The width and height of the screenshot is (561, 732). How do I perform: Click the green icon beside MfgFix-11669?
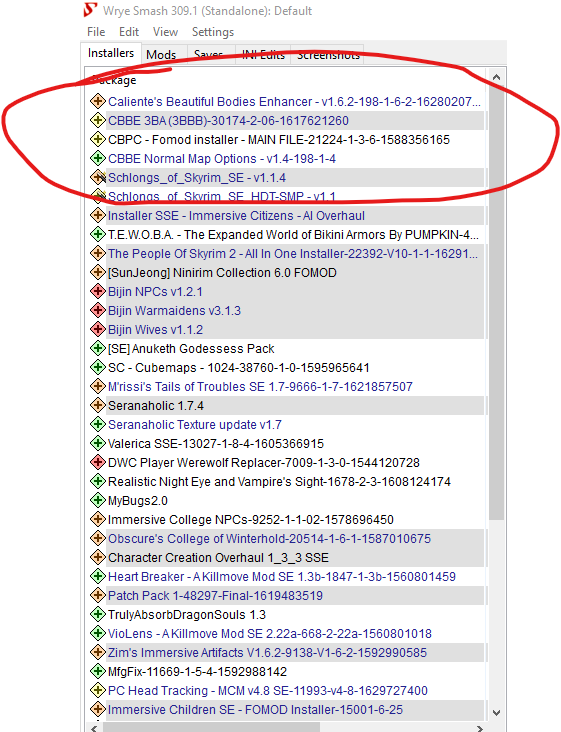pos(98,672)
